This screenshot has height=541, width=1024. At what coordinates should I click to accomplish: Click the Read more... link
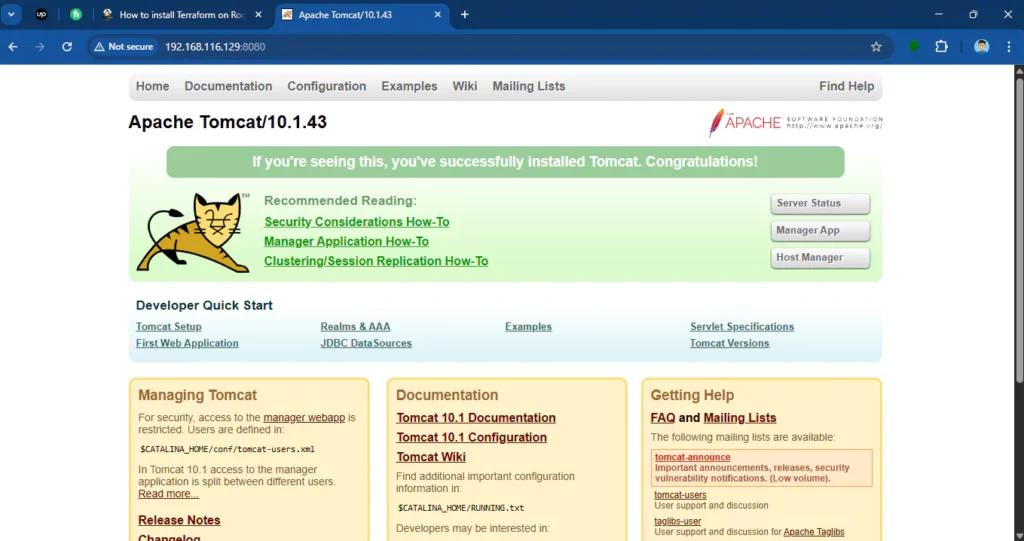pyautogui.click(x=168, y=494)
